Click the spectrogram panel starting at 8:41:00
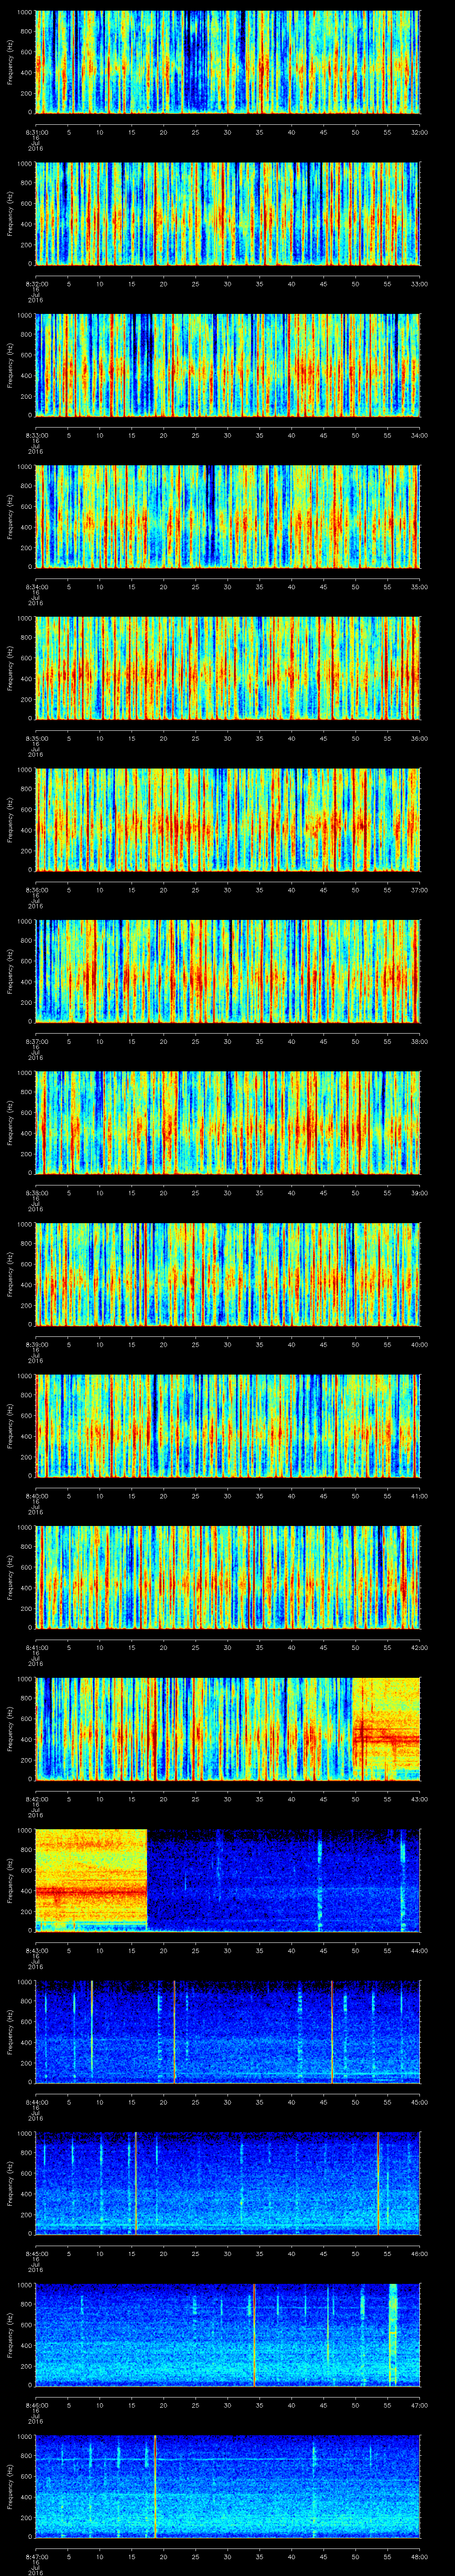The width and height of the screenshot is (455, 2576). [228, 1577]
